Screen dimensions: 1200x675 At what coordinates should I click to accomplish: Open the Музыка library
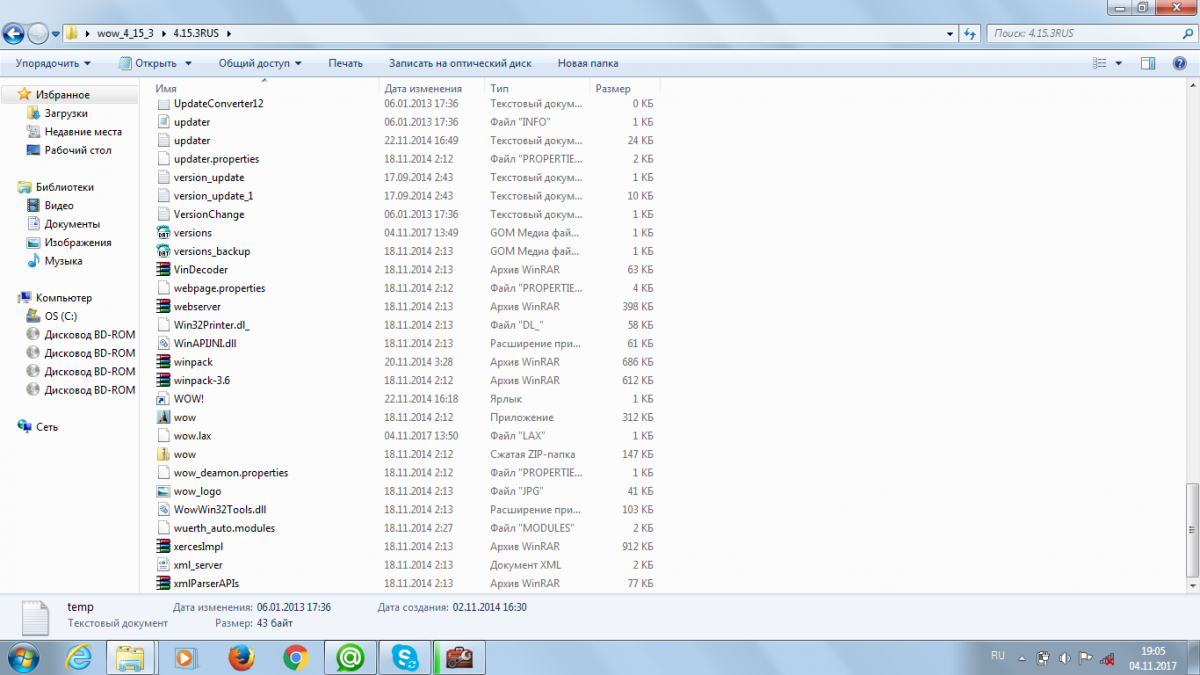[63, 261]
